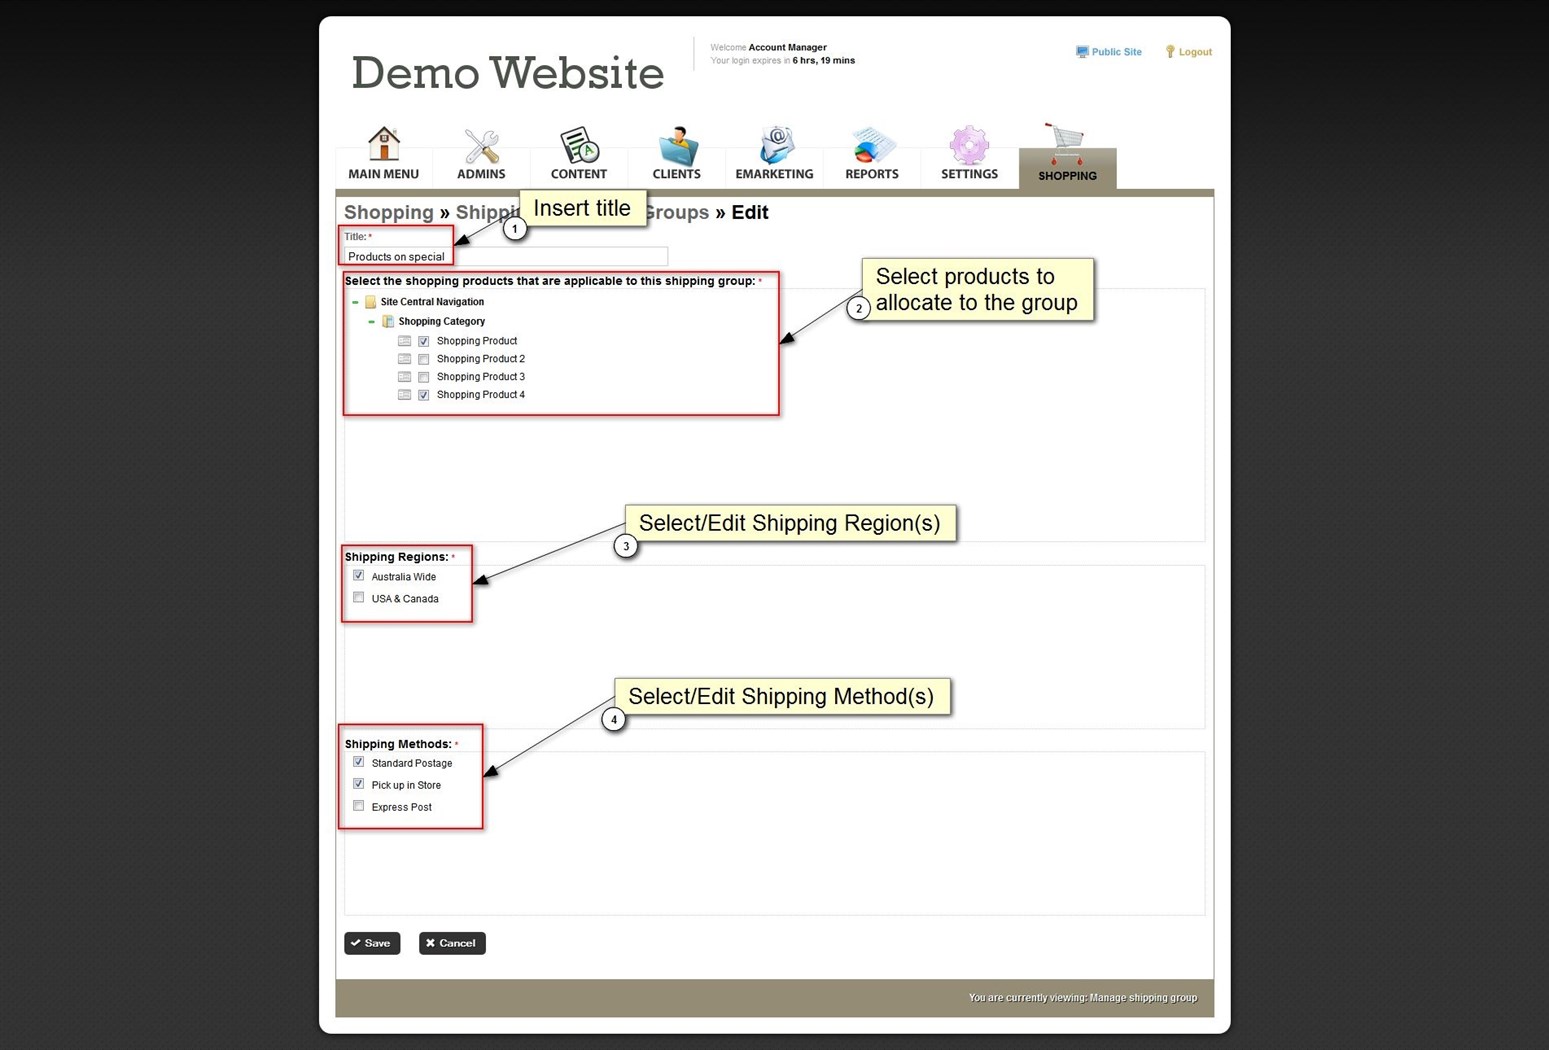The width and height of the screenshot is (1549, 1050).
Task: Collapse the Shopping Category folder
Action: [x=372, y=322]
